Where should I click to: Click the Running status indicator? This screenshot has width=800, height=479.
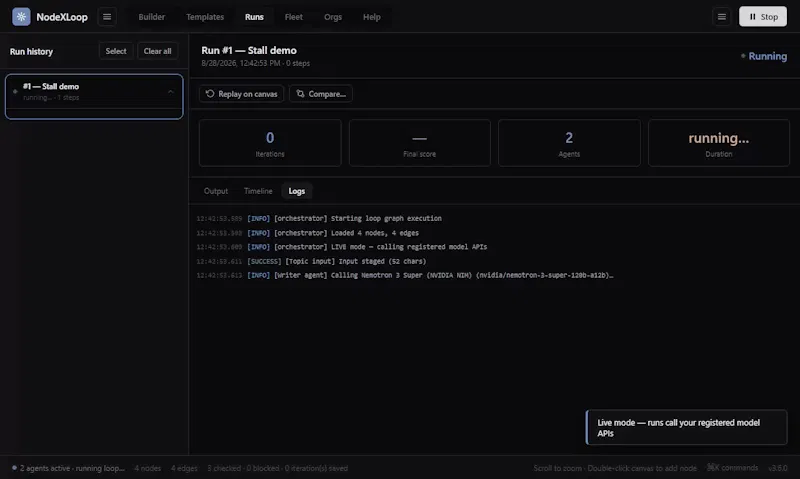coord(763,56)
